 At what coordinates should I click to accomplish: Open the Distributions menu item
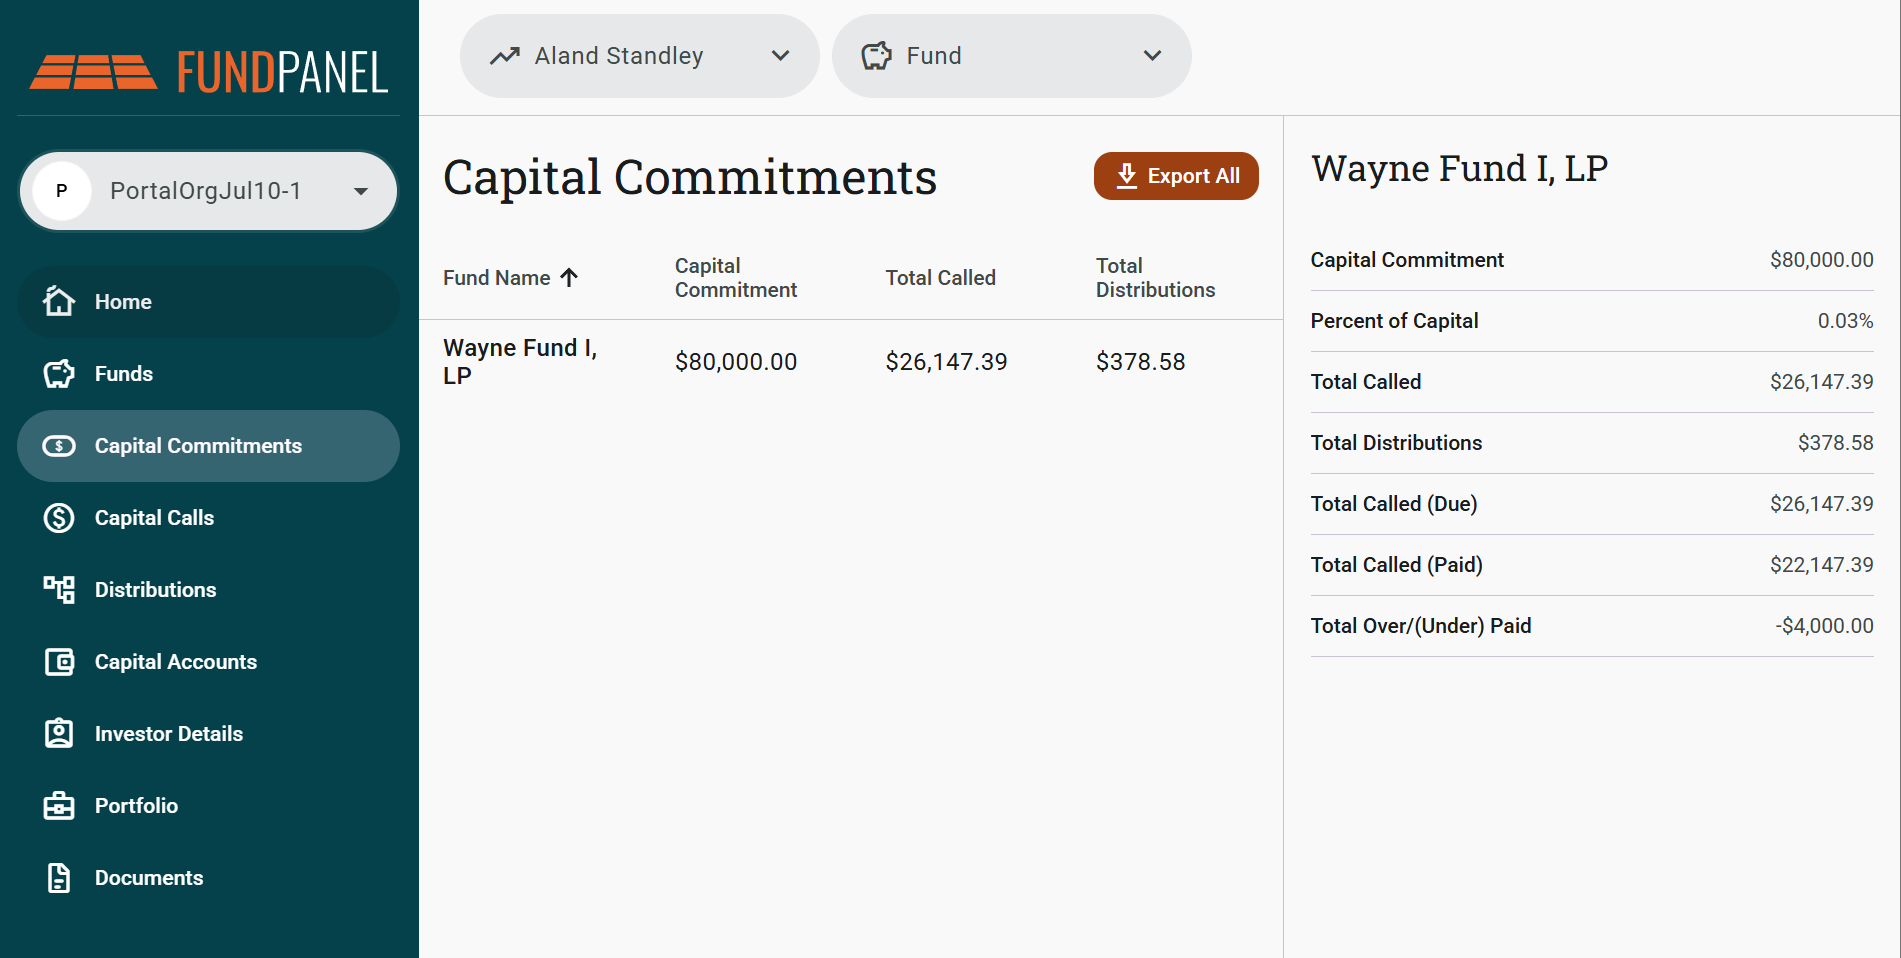tap(208, 590)
